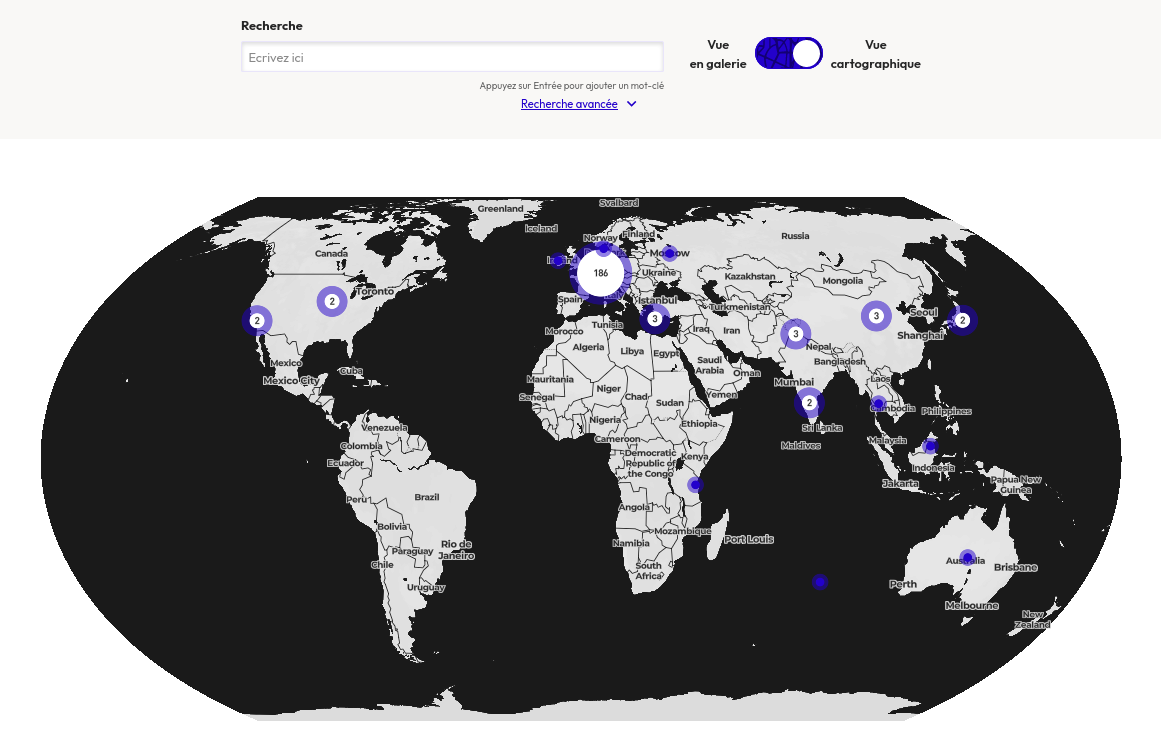Click the marker near Cambodia
Image resolution: width=1161 pixels, height=729 pixels.
coord(878,405)
